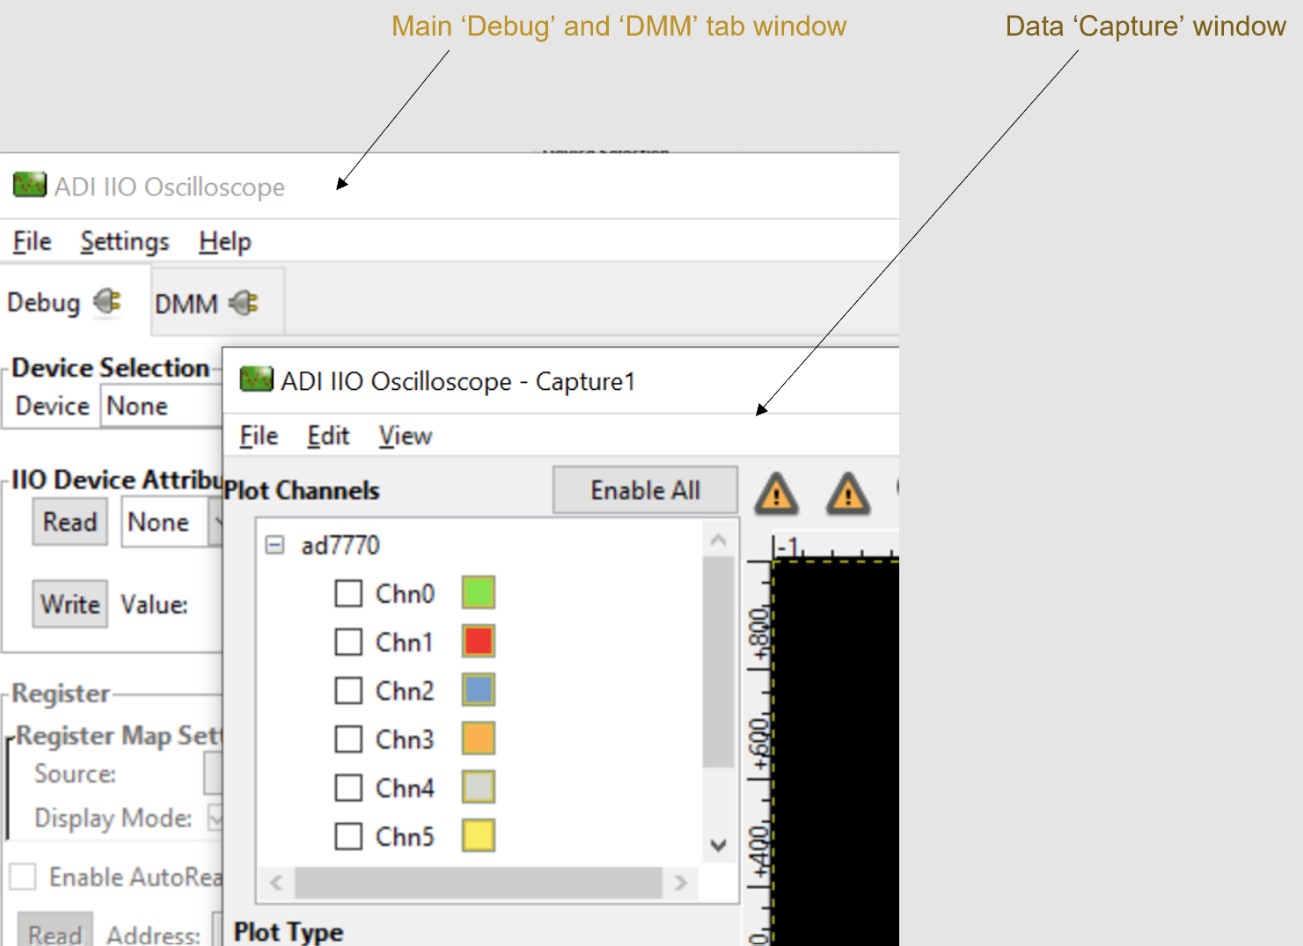Turn on the Chn4 channel checkbox
The height and width of the screenshot is (946, 1303).
[x=348, y=787]
